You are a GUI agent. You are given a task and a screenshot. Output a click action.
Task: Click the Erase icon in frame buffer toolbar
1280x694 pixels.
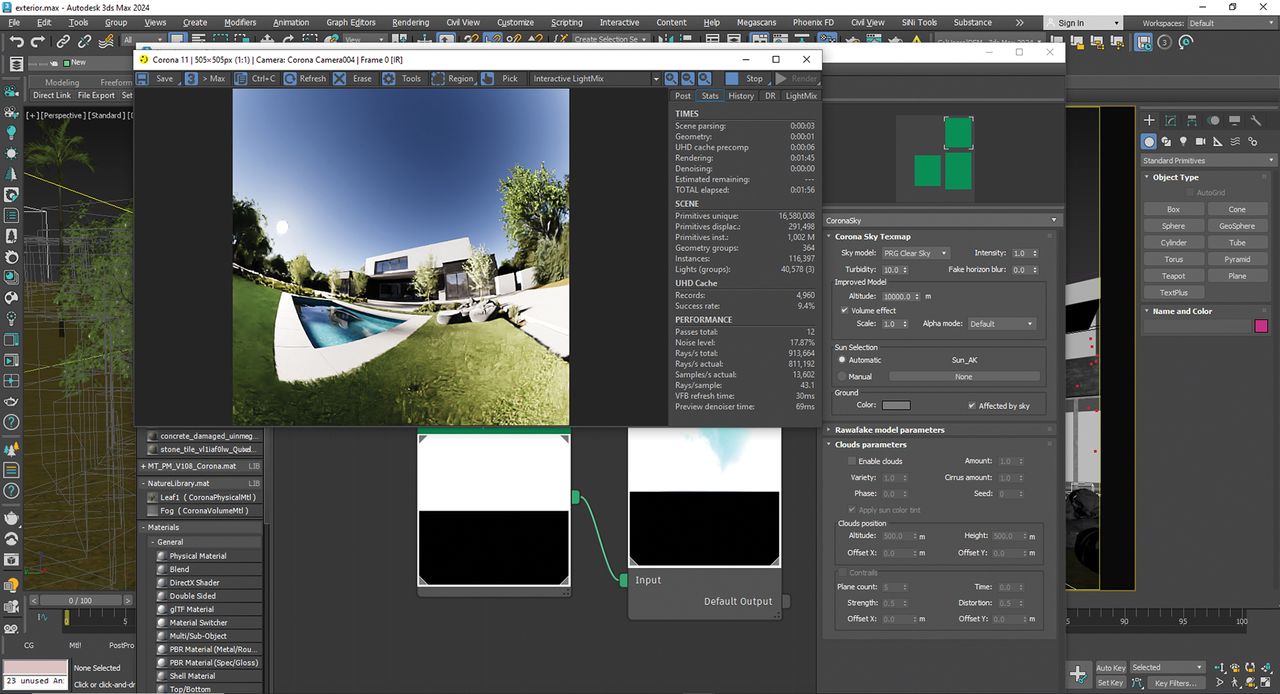340,78
